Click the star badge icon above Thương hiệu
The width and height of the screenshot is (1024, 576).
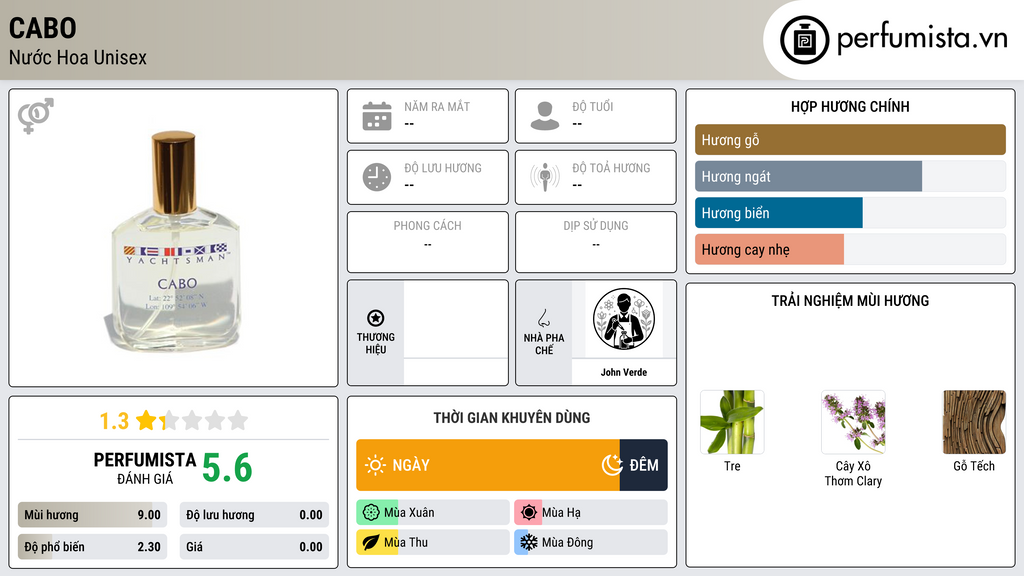pos(376,318)
